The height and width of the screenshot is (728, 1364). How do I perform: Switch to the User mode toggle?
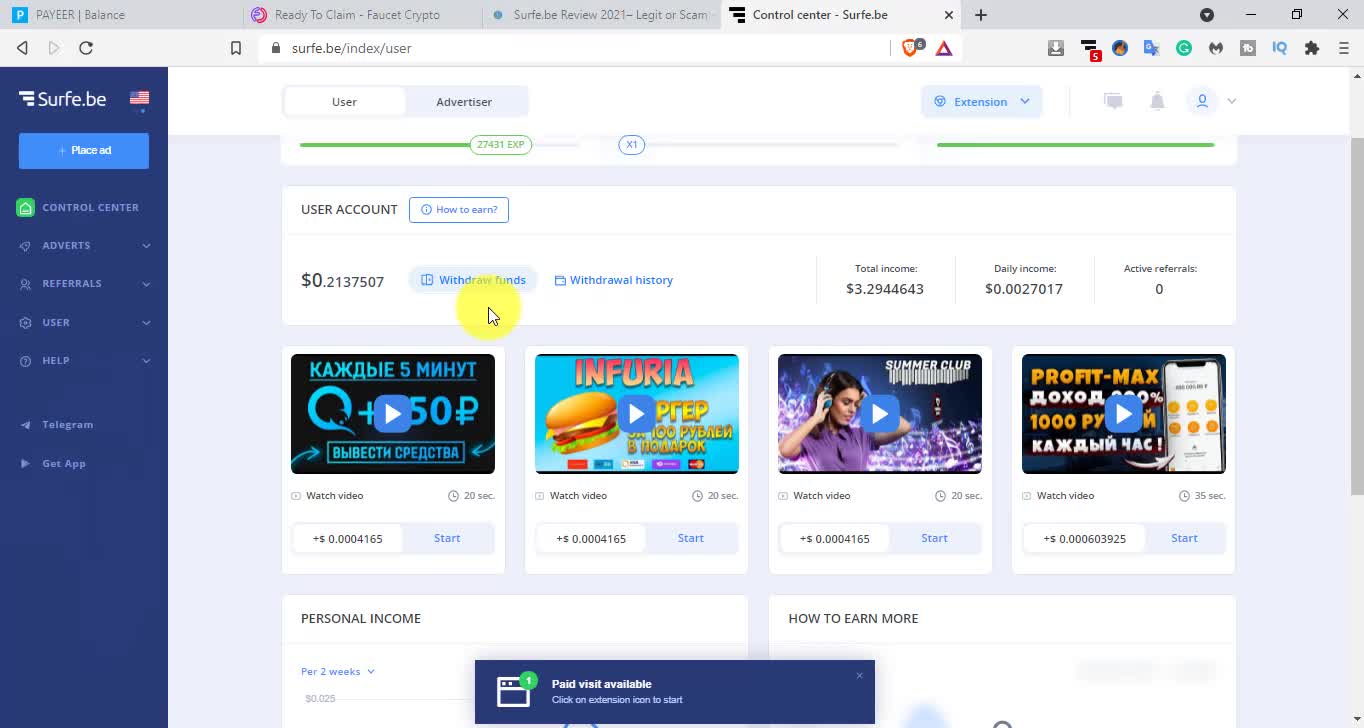pos(344,102)
